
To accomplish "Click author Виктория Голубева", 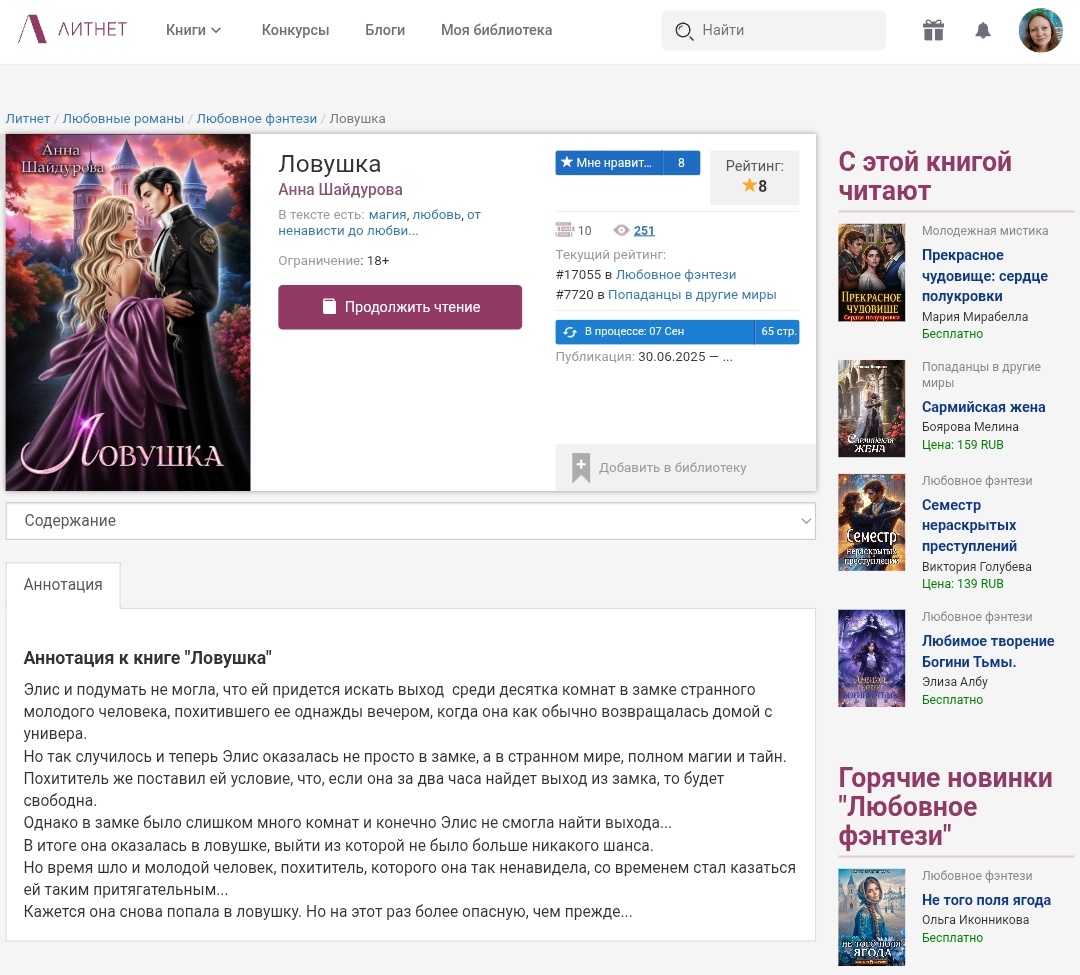I will point(977,567).
